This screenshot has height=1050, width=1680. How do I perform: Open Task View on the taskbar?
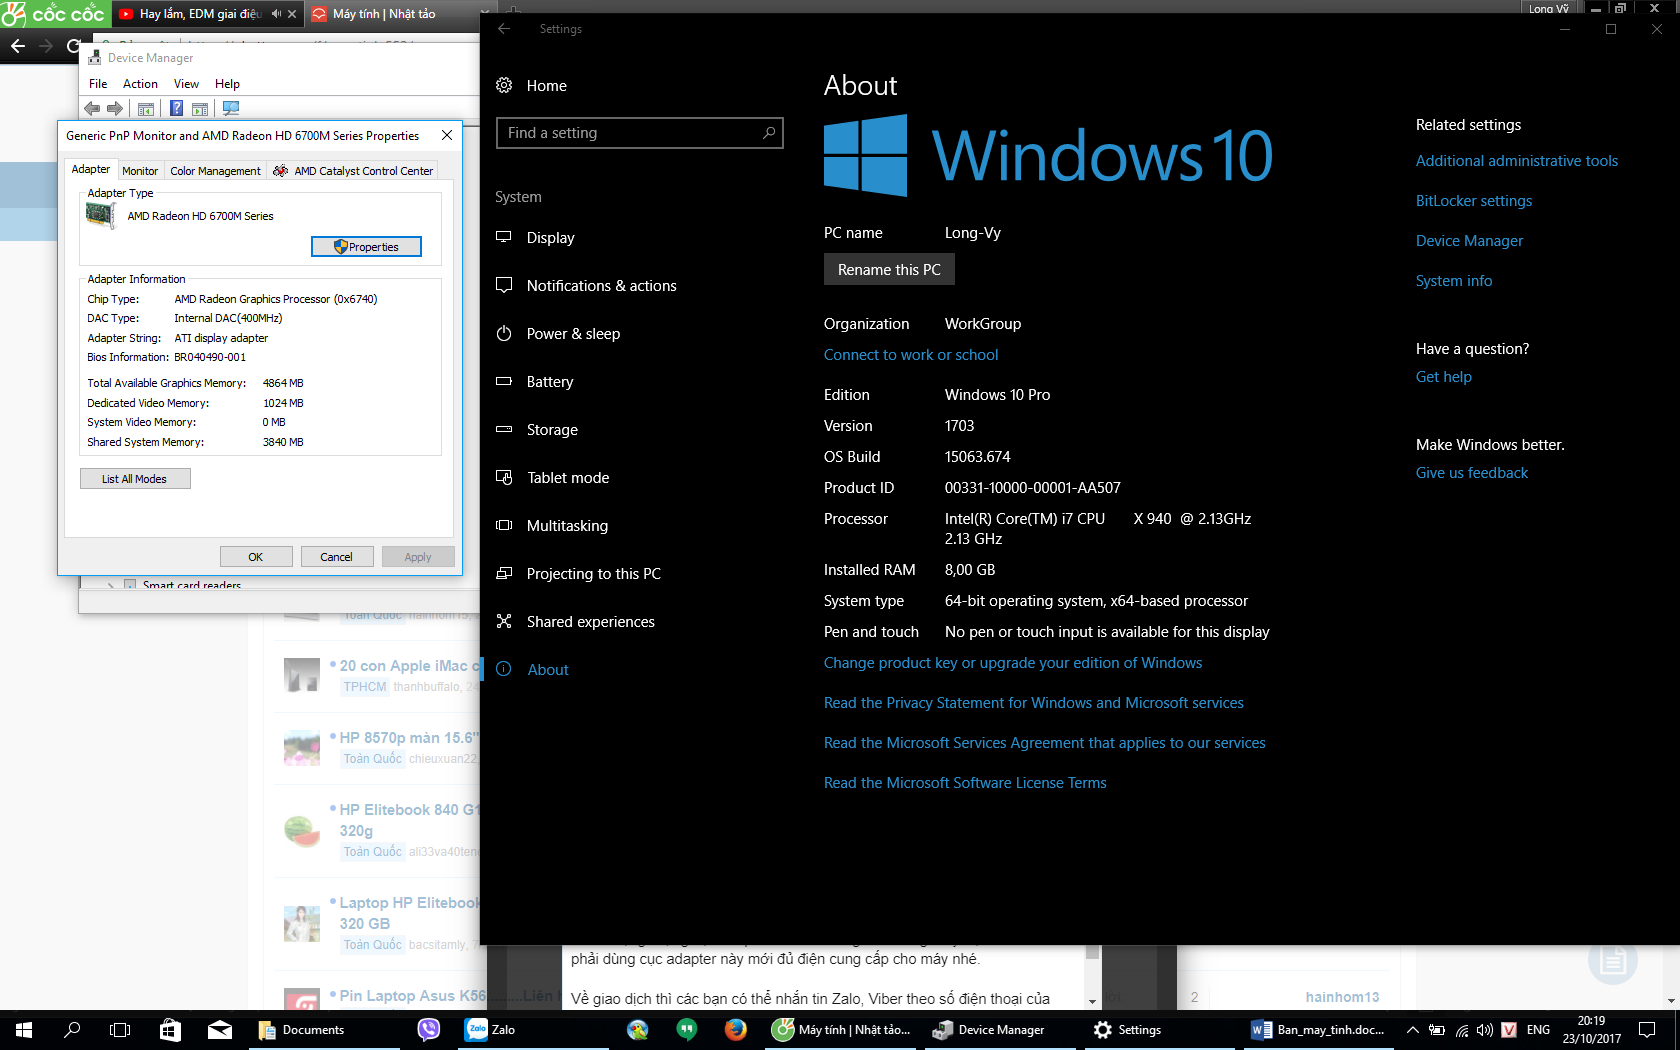pyautogui.click(x=120, y=1030)
